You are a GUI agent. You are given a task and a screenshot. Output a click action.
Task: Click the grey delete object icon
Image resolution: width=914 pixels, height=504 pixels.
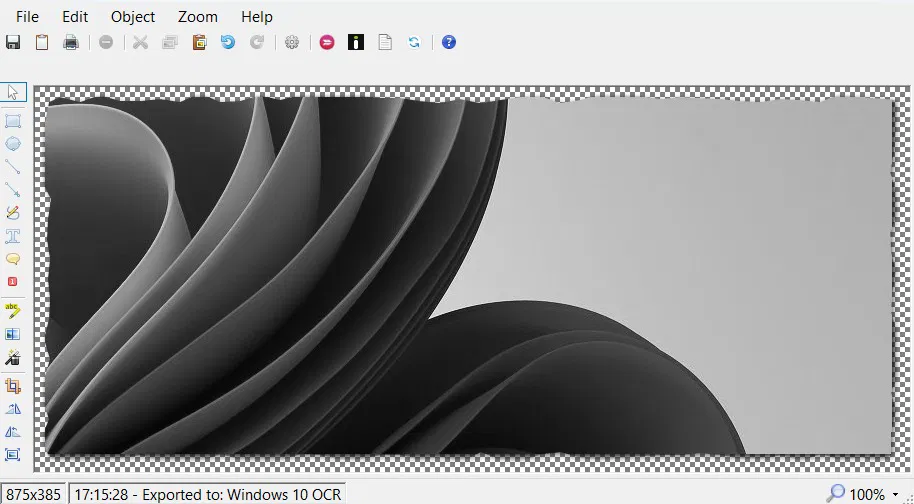(x=106, y=42)
